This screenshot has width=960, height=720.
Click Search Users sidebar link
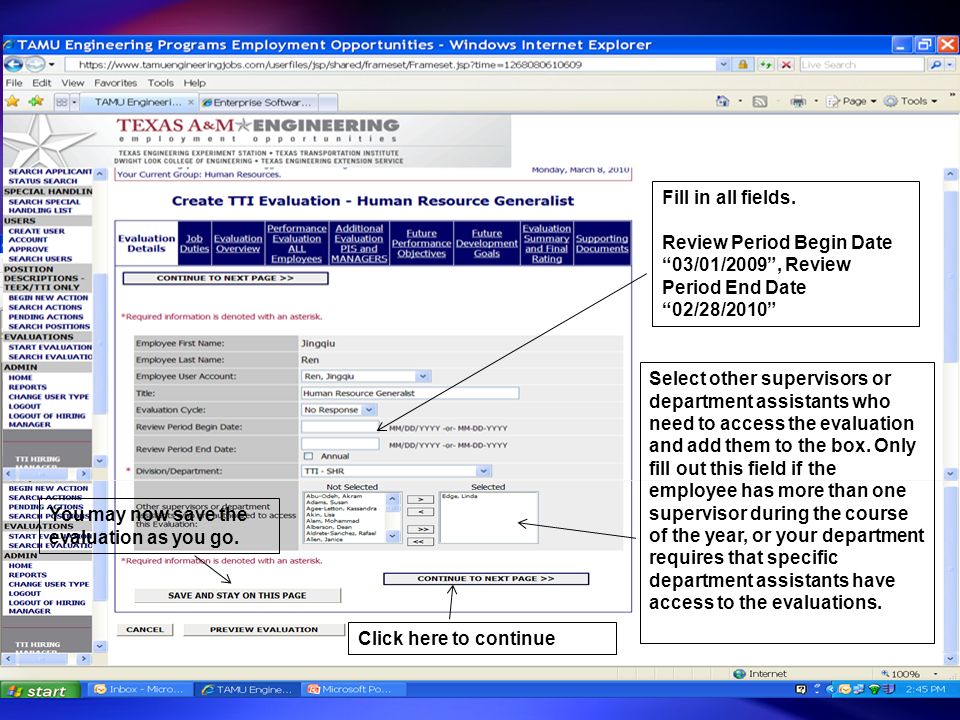click(40, 259)
